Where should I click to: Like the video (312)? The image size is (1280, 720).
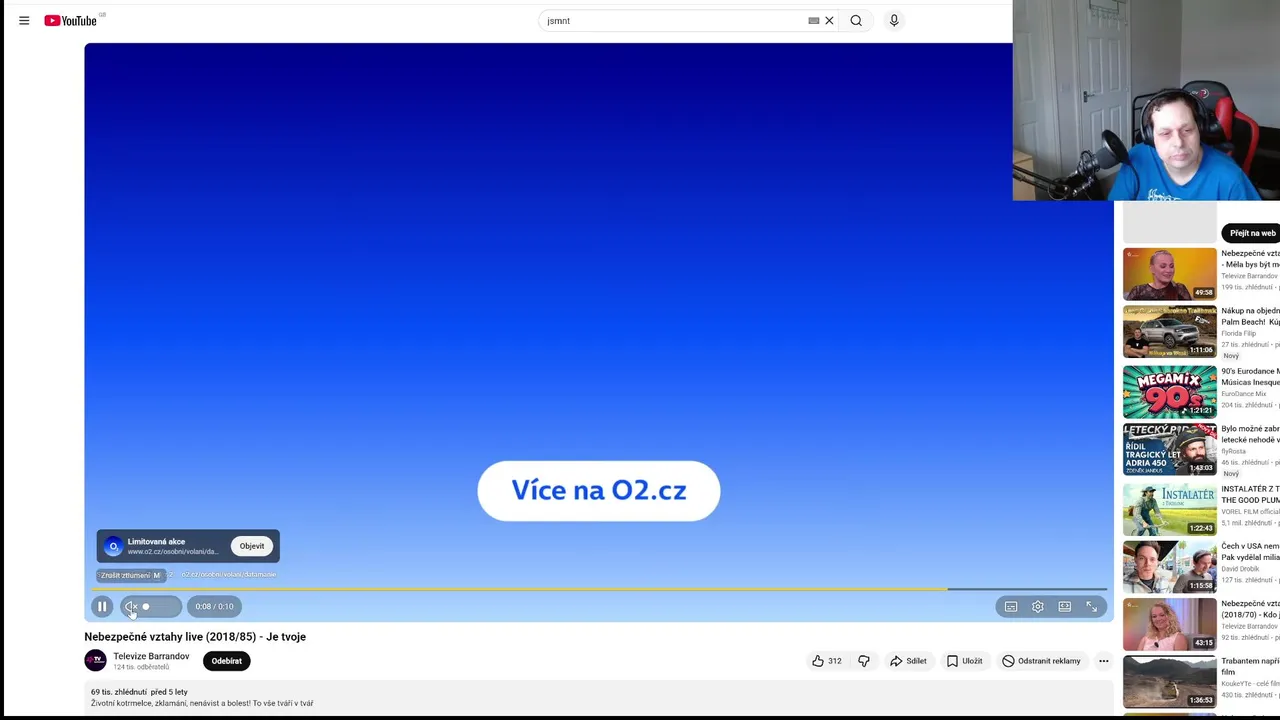[x=826, y=660]
